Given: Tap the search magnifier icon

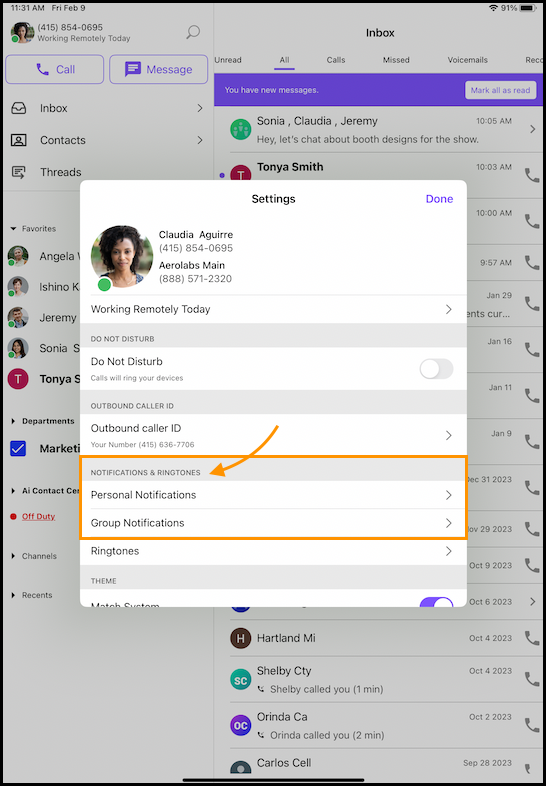Looking at the screenshot, I should pos(193,33).
